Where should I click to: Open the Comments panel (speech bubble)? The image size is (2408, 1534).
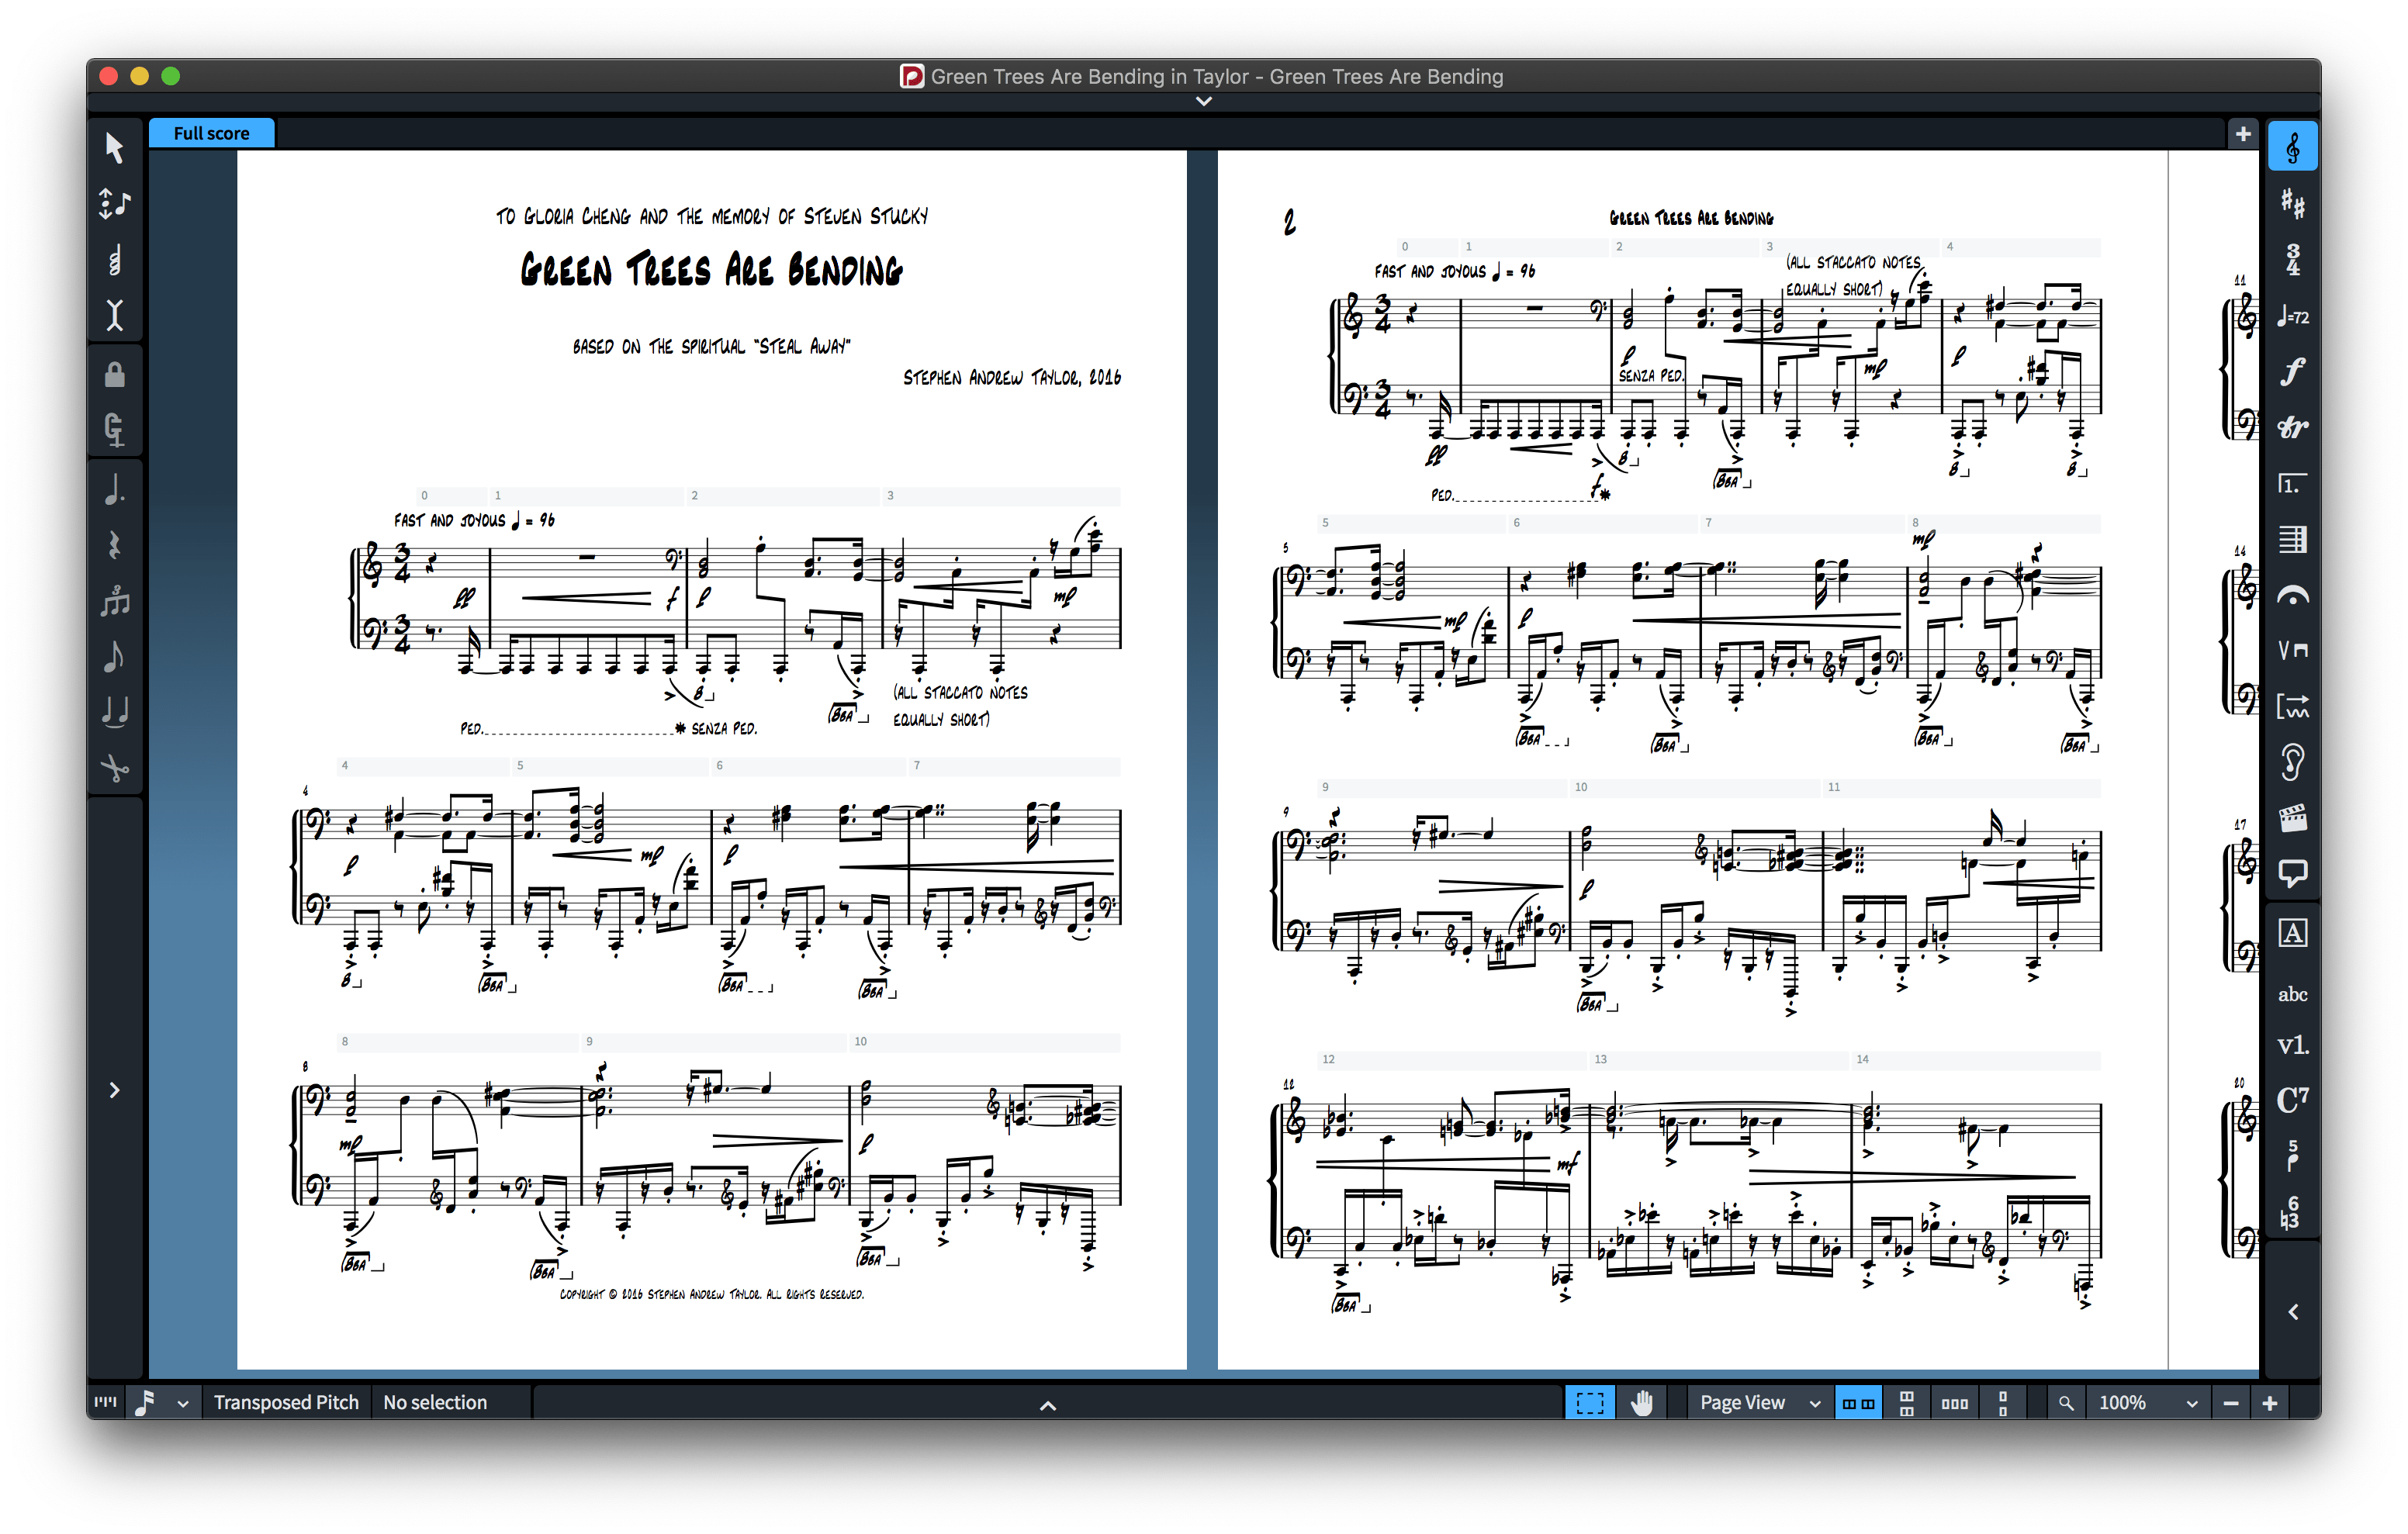point(2292,874)
